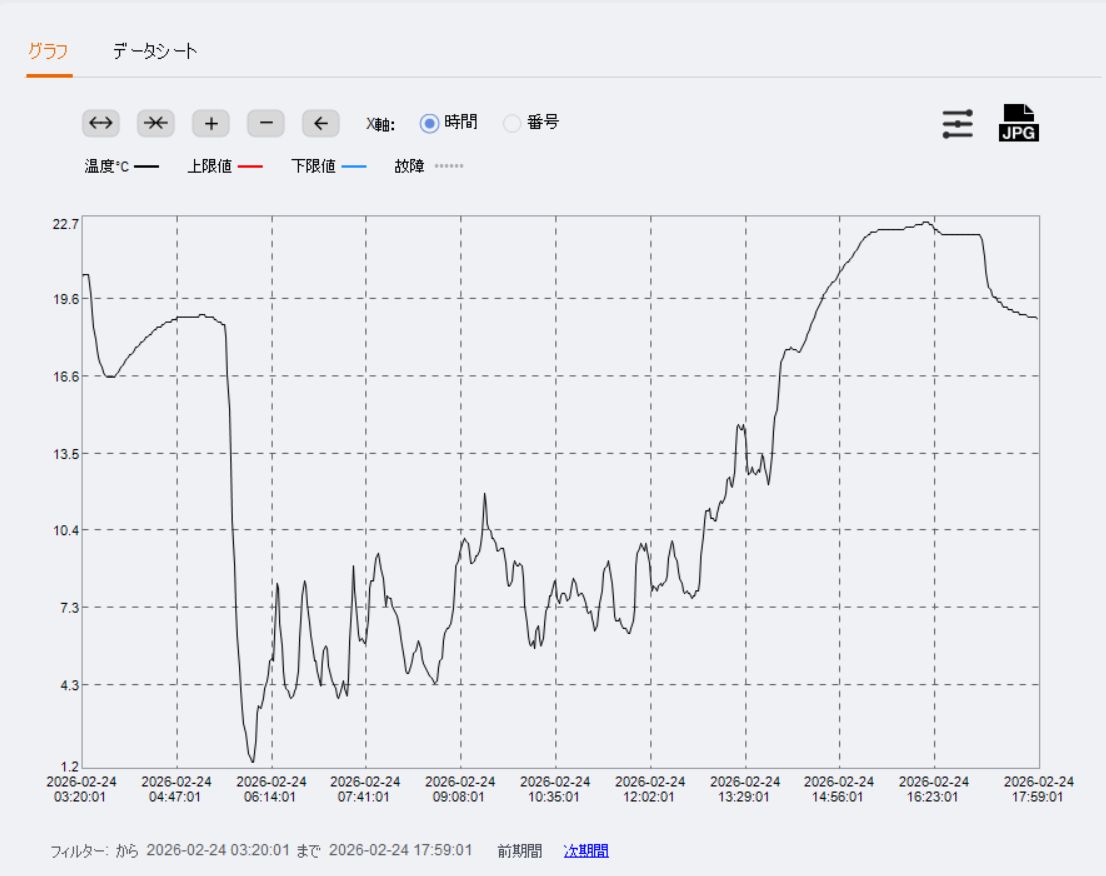
Task: Toggle the 故障 dotted legend entry
Action: pyautogui.click(x=428, y=166)
